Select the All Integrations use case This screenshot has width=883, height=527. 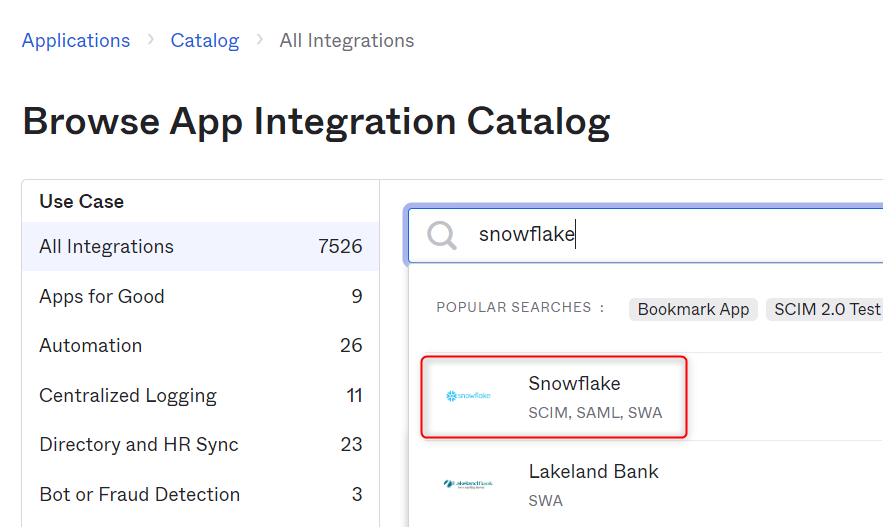click(x=200, y=247)
